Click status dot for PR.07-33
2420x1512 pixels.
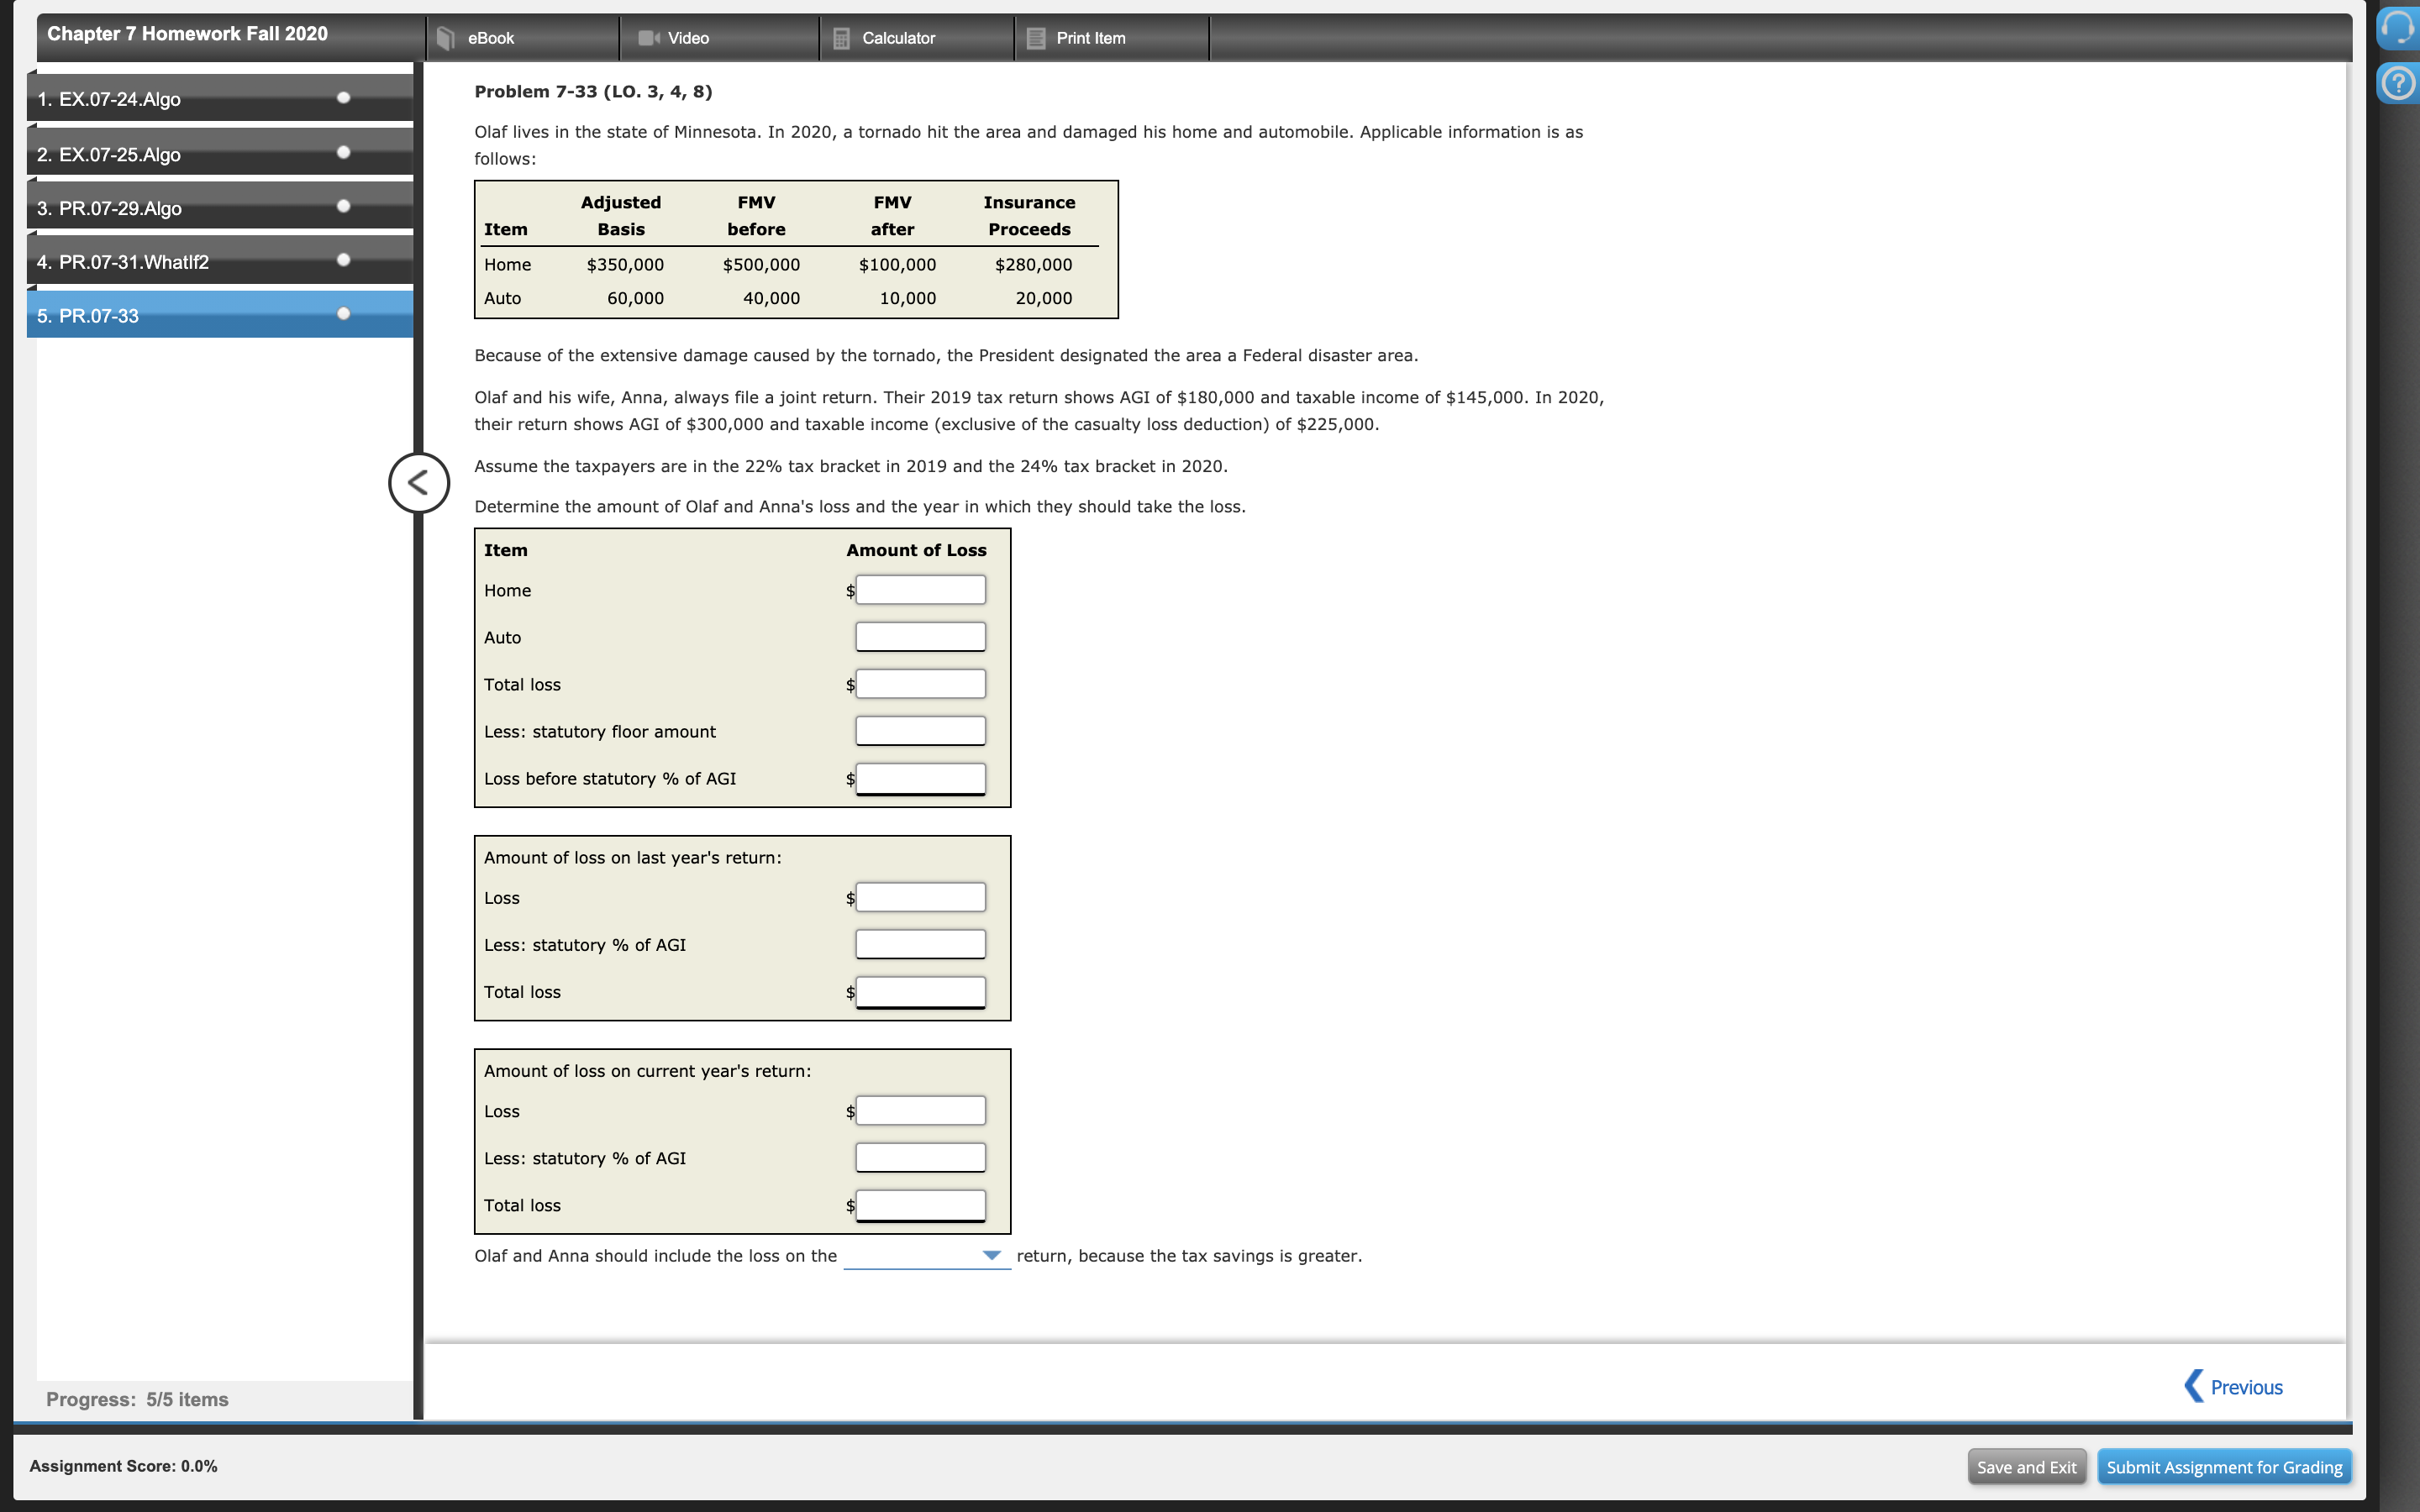343,314
